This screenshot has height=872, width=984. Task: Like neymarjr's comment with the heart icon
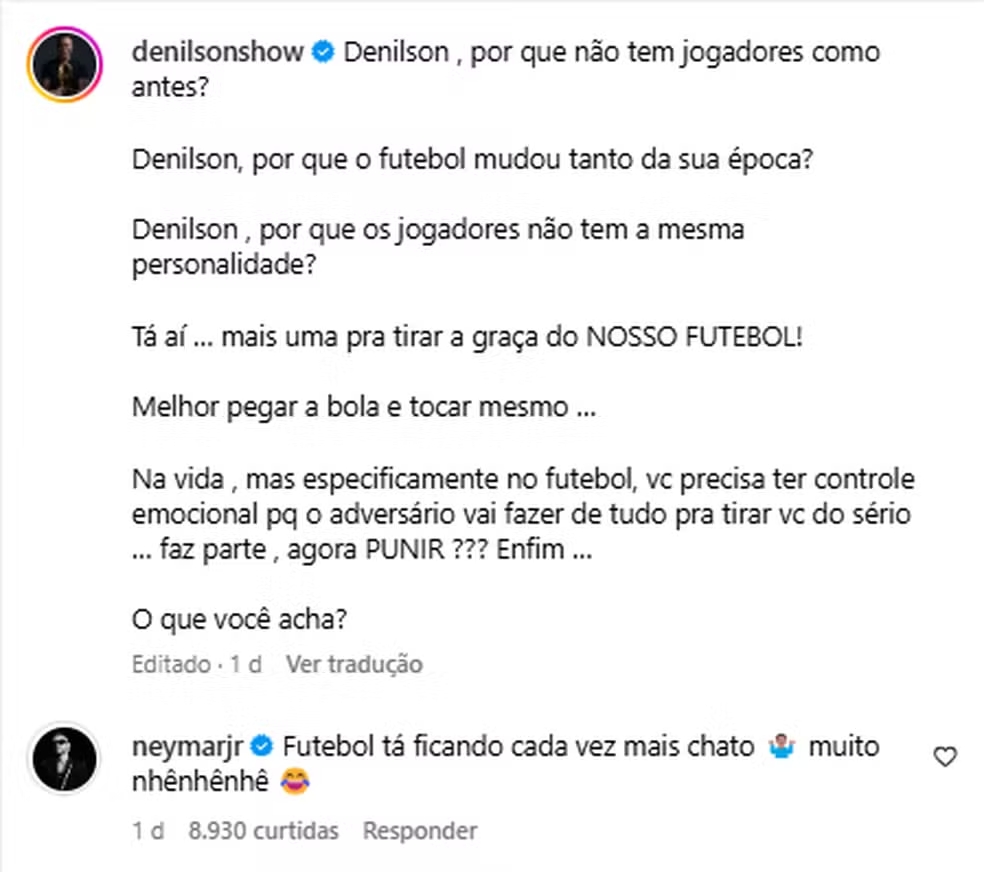coord(944,757)
